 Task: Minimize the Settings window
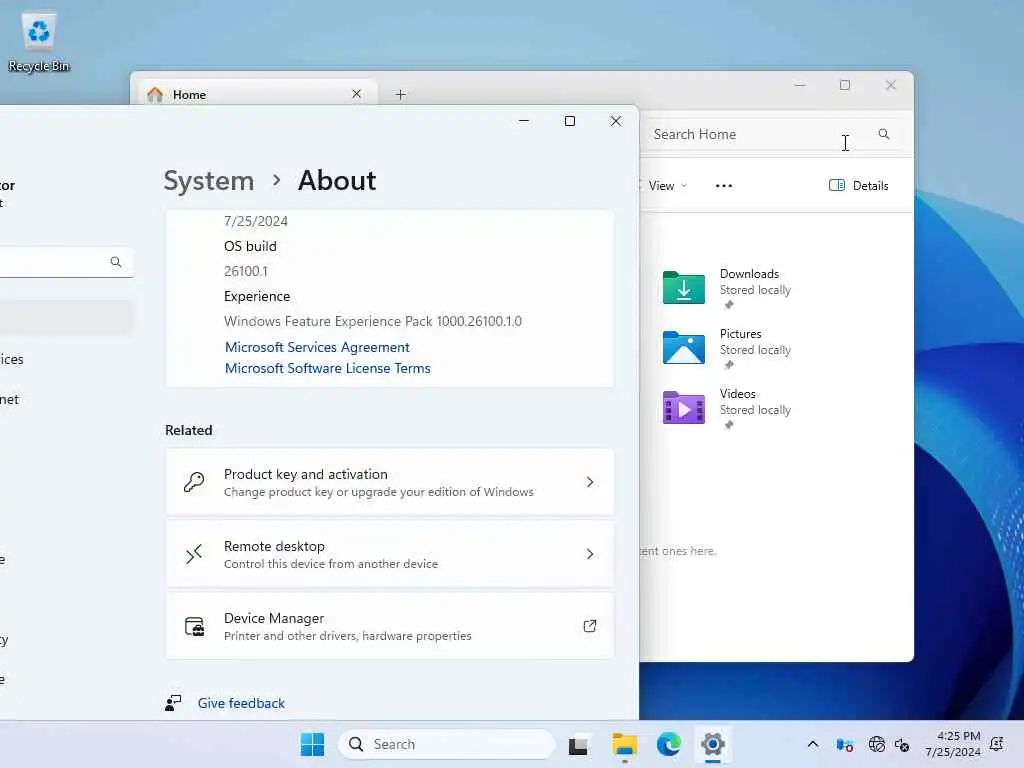(524, 121)
